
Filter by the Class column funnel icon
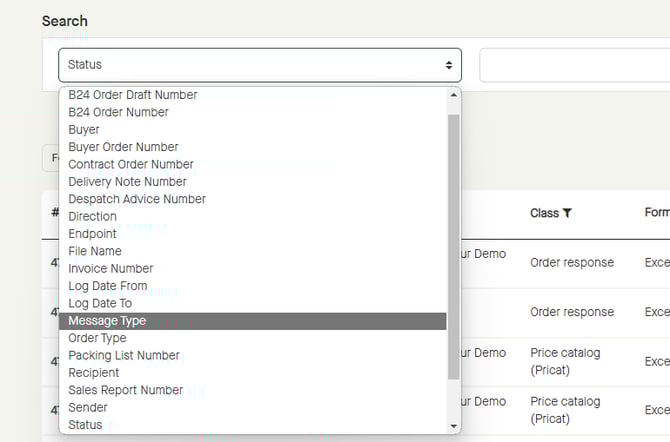(567, 213)
